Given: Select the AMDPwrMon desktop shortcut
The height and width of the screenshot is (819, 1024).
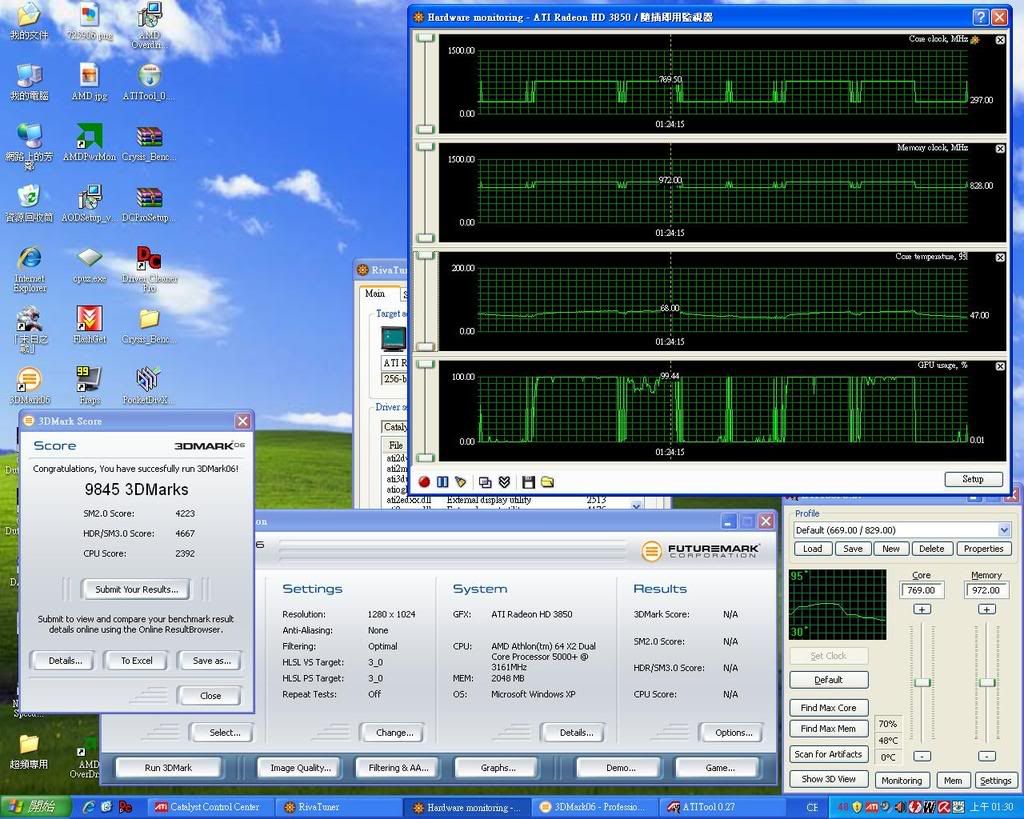Looking at the screenshot, I should coord(89,142).
